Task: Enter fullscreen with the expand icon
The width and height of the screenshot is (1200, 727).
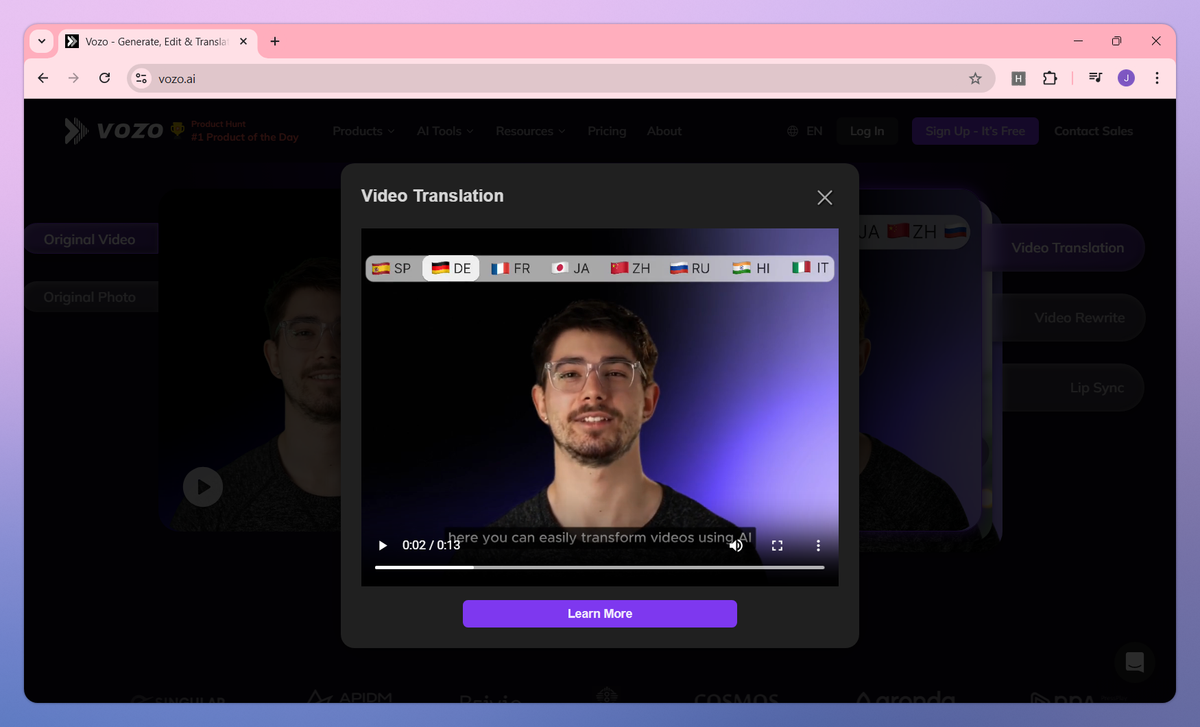Action: click(x=777, y=545)
